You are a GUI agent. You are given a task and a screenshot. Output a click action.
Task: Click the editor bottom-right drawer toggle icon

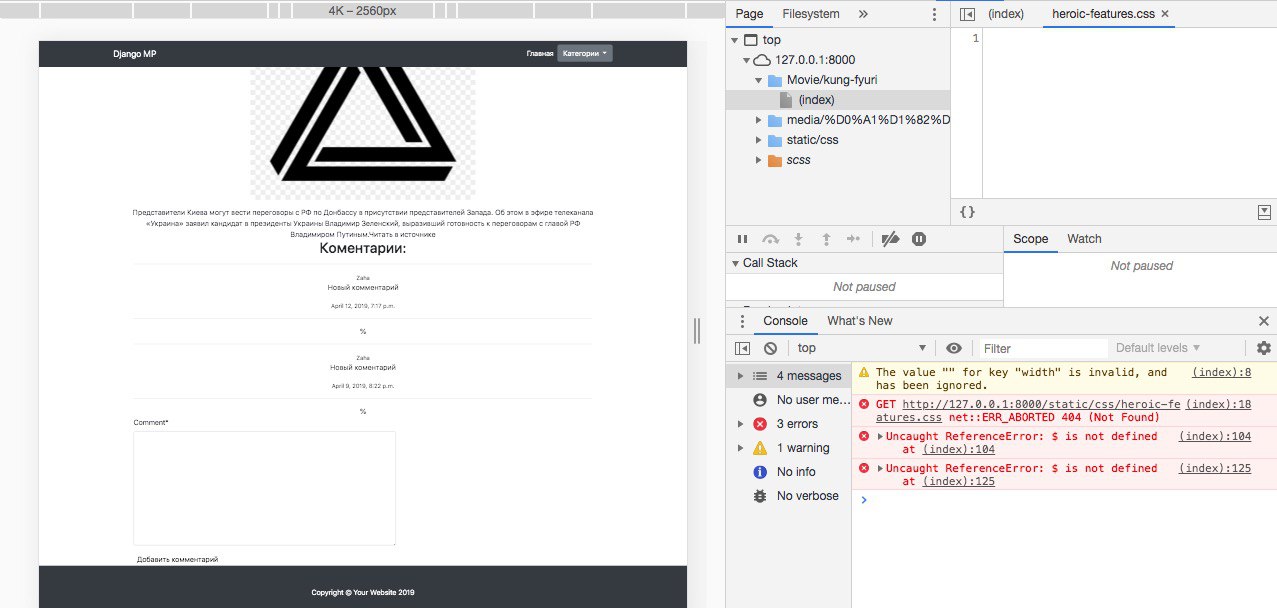(x=1264, y=212)
